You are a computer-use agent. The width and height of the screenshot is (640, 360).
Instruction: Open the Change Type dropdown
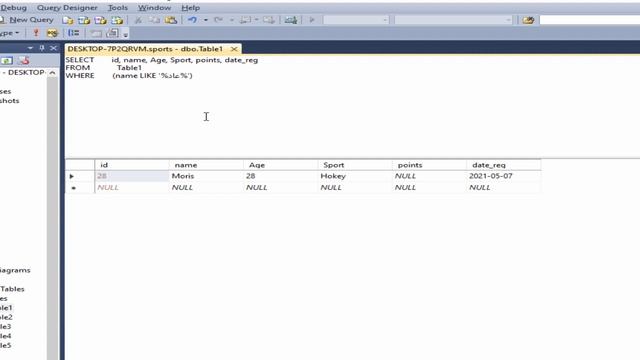(x=9, y=33)
